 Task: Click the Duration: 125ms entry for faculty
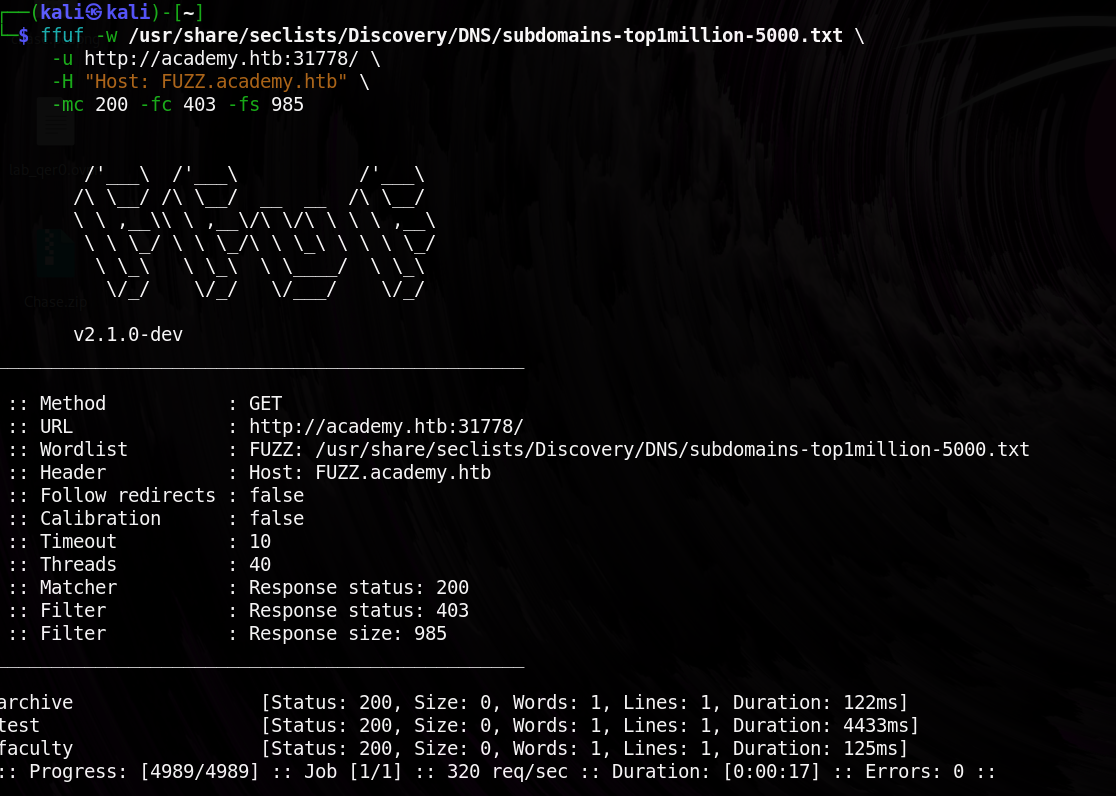[815, 748]
